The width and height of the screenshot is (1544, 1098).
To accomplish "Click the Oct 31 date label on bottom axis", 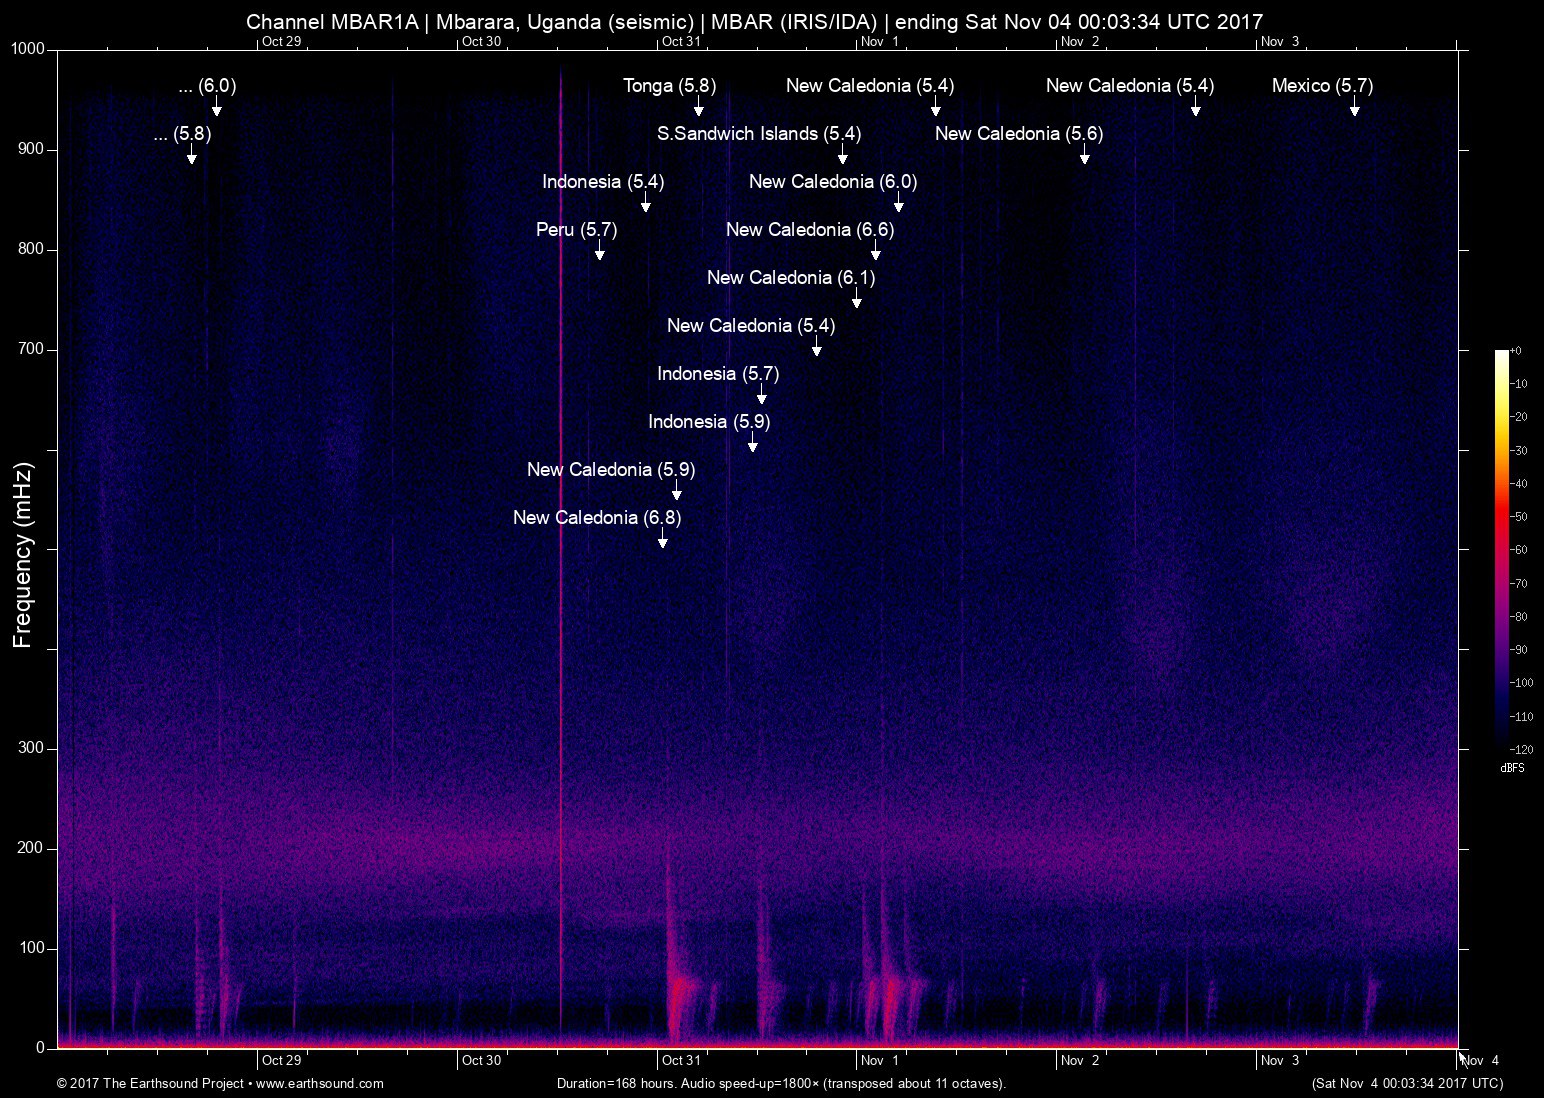I will coord(683,1059).
